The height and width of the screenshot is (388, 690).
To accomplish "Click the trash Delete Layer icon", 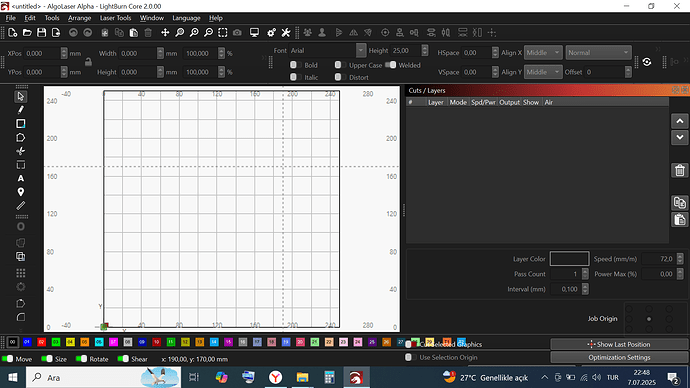I will 680,170.
